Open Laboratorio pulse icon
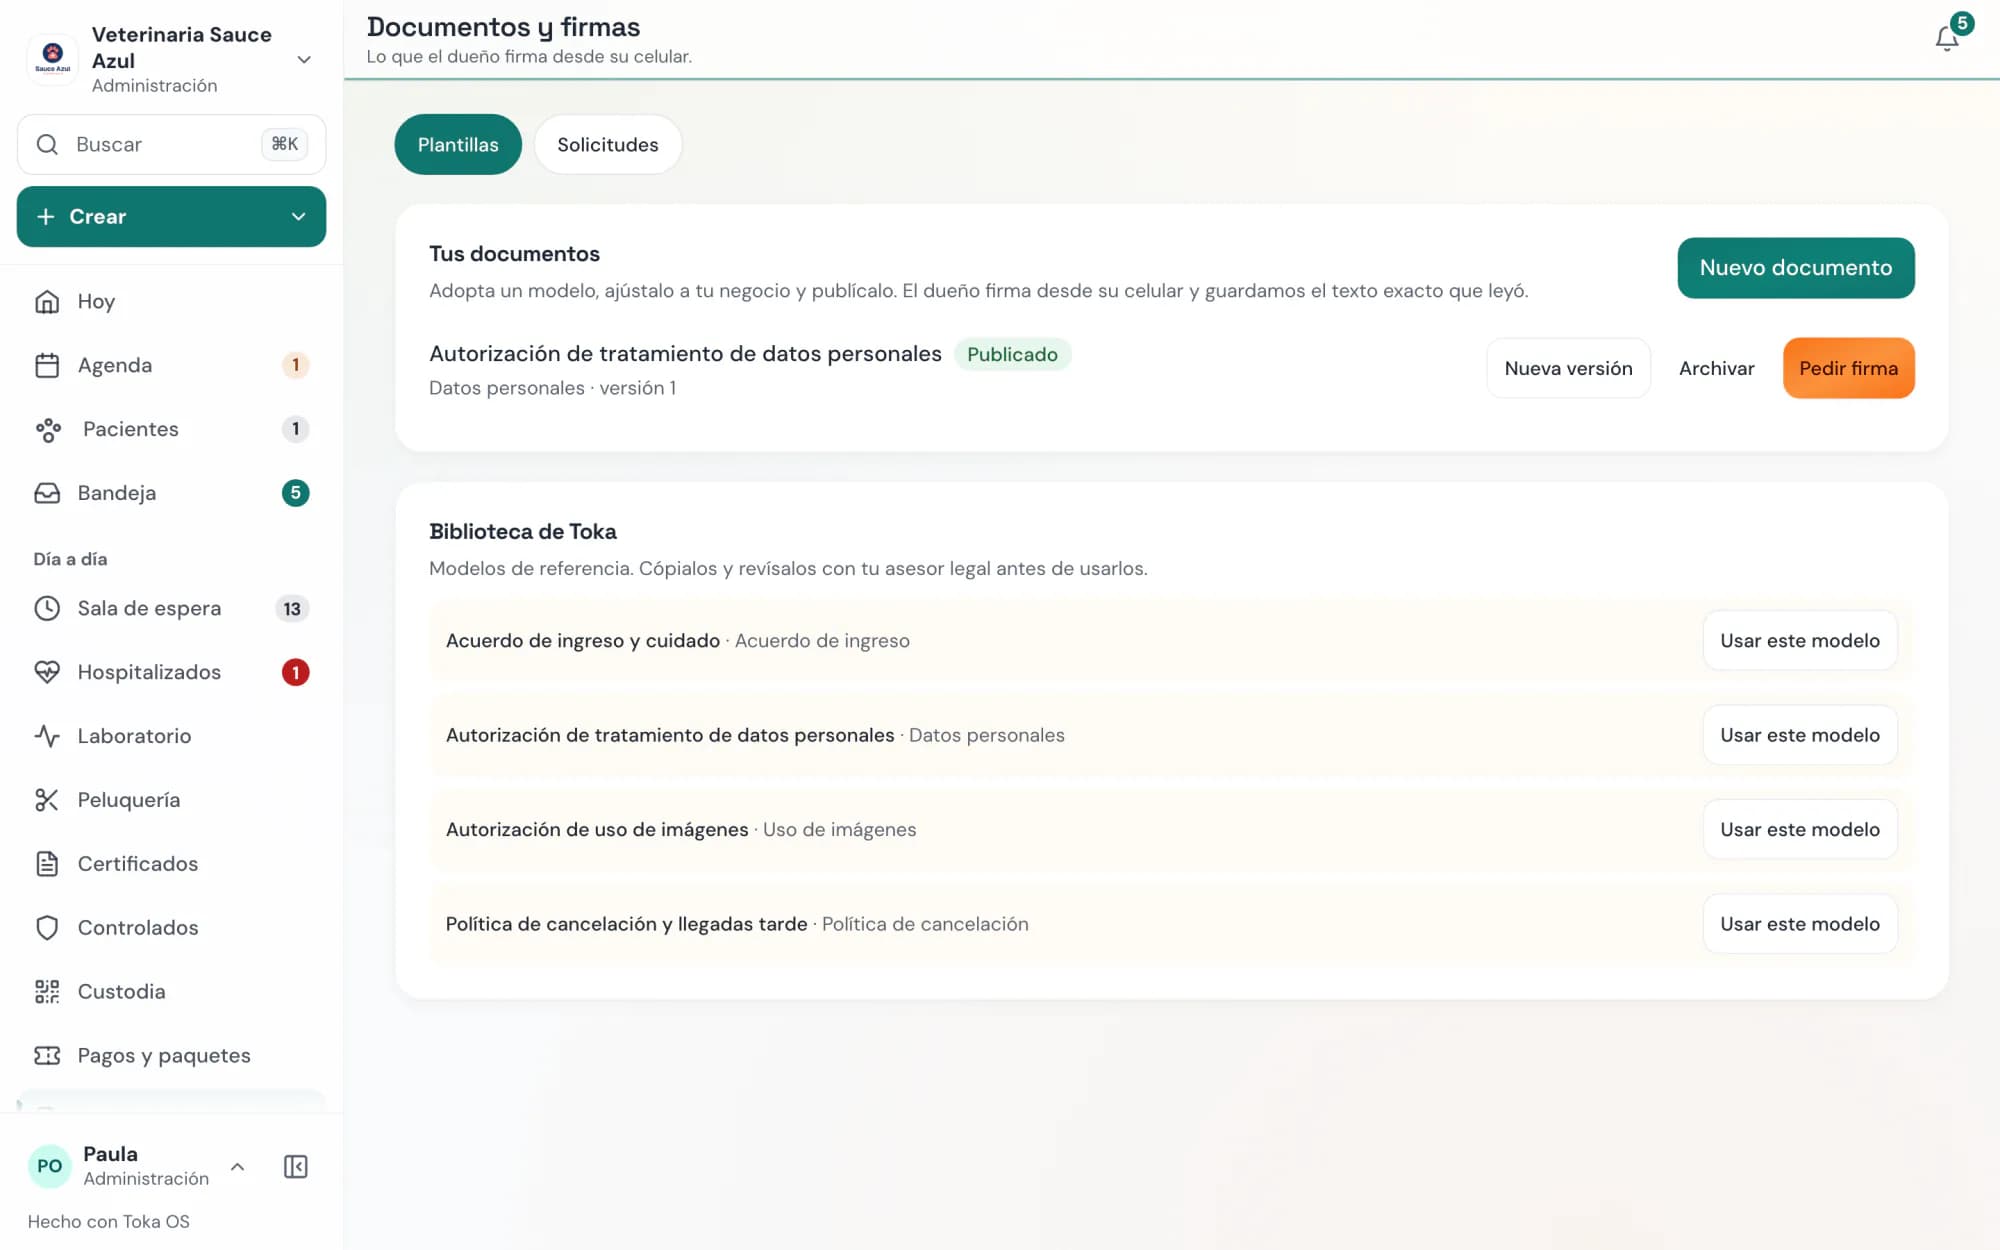Image resolution: width=2000 pixels, height=1250 pixels. tap(47, 736)
